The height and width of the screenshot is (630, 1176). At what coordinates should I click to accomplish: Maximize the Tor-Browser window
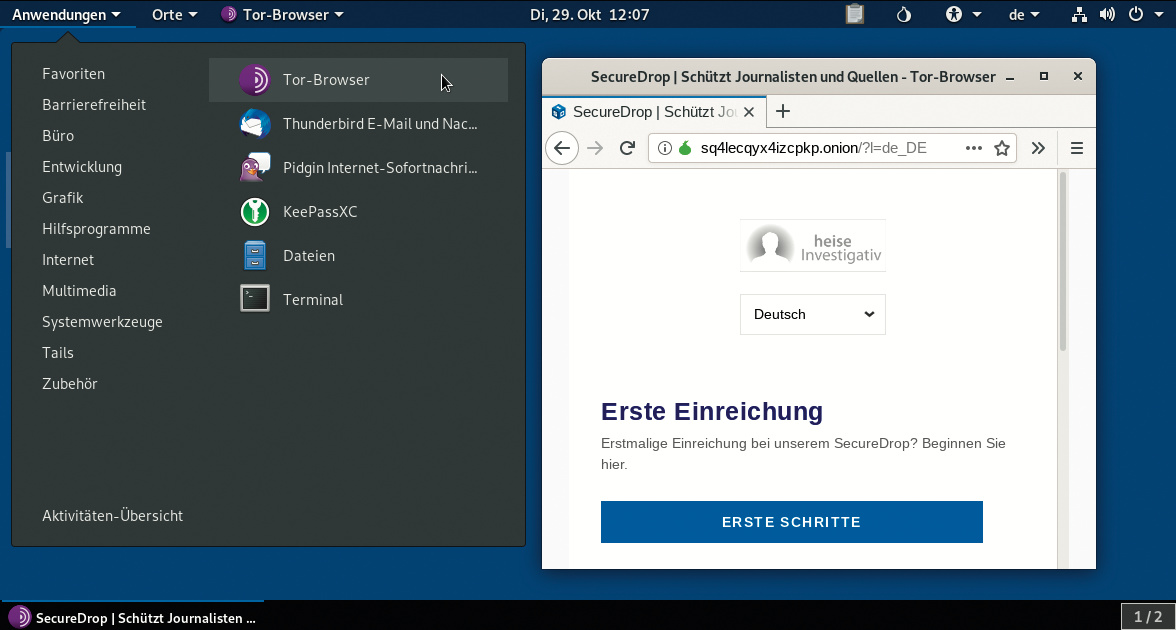point(1043,76)
